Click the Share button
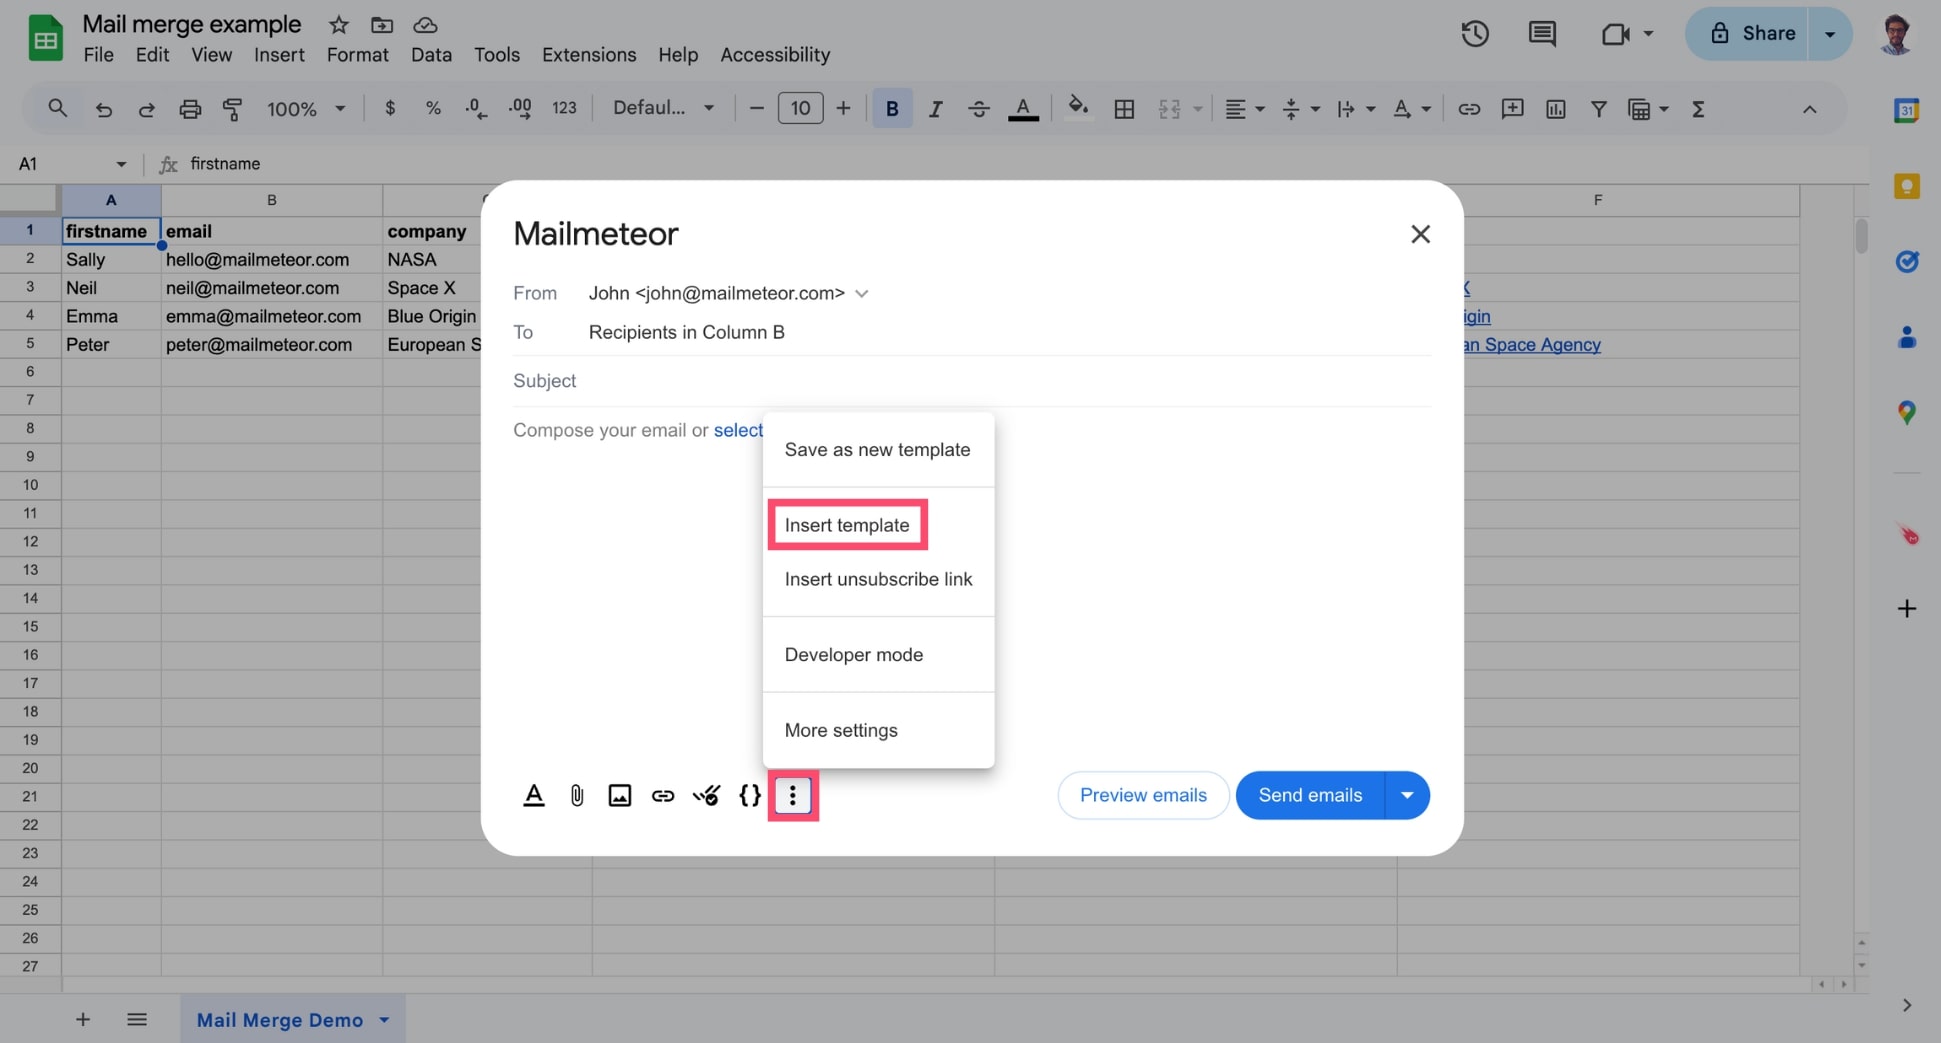Viewport: 1941px width, 1043px height. 1748,34
